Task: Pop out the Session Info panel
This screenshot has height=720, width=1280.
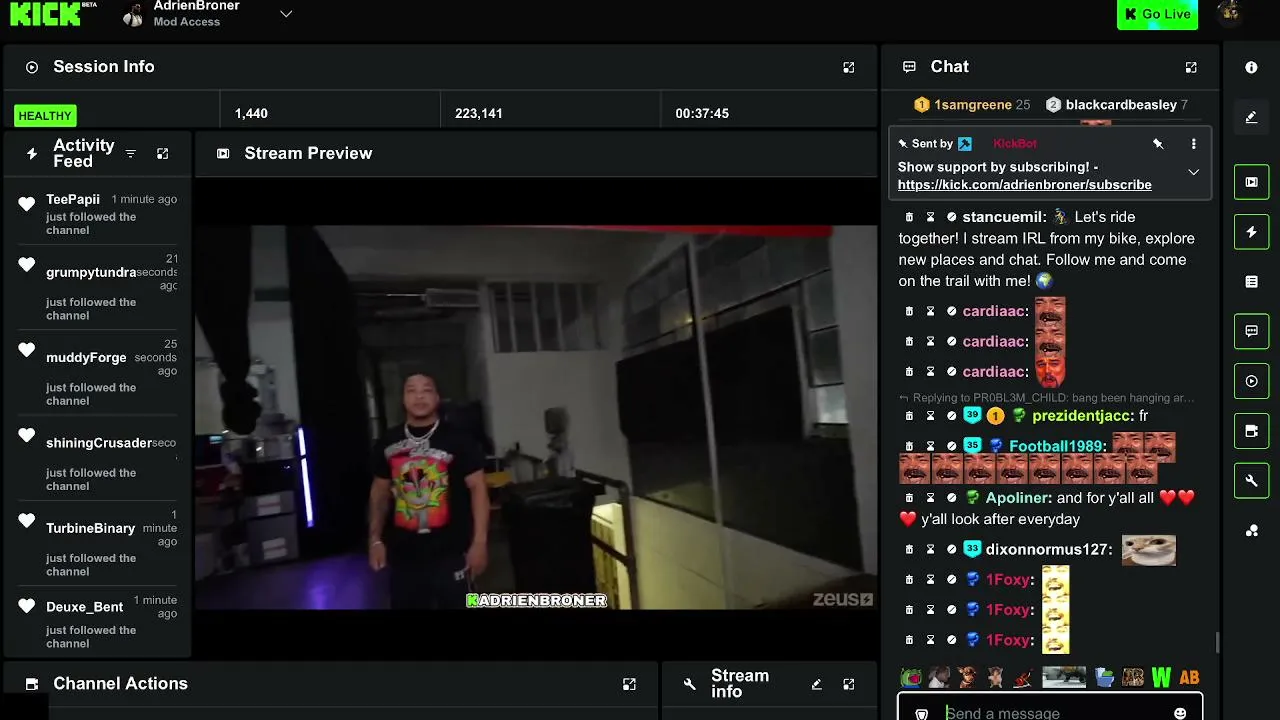Action: click(849, 67)
